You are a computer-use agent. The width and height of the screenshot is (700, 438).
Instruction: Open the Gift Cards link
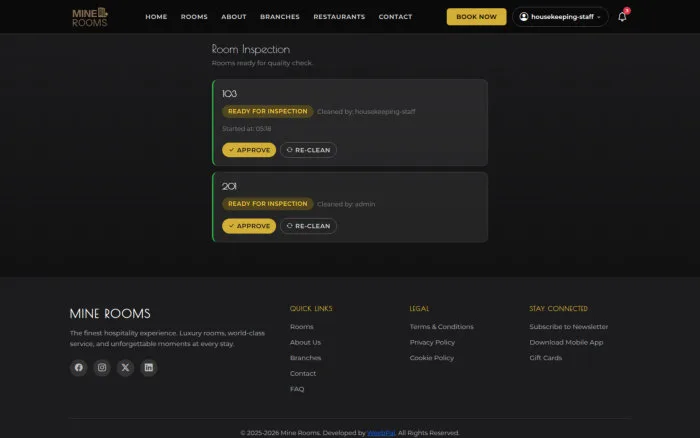click(546, 358)
